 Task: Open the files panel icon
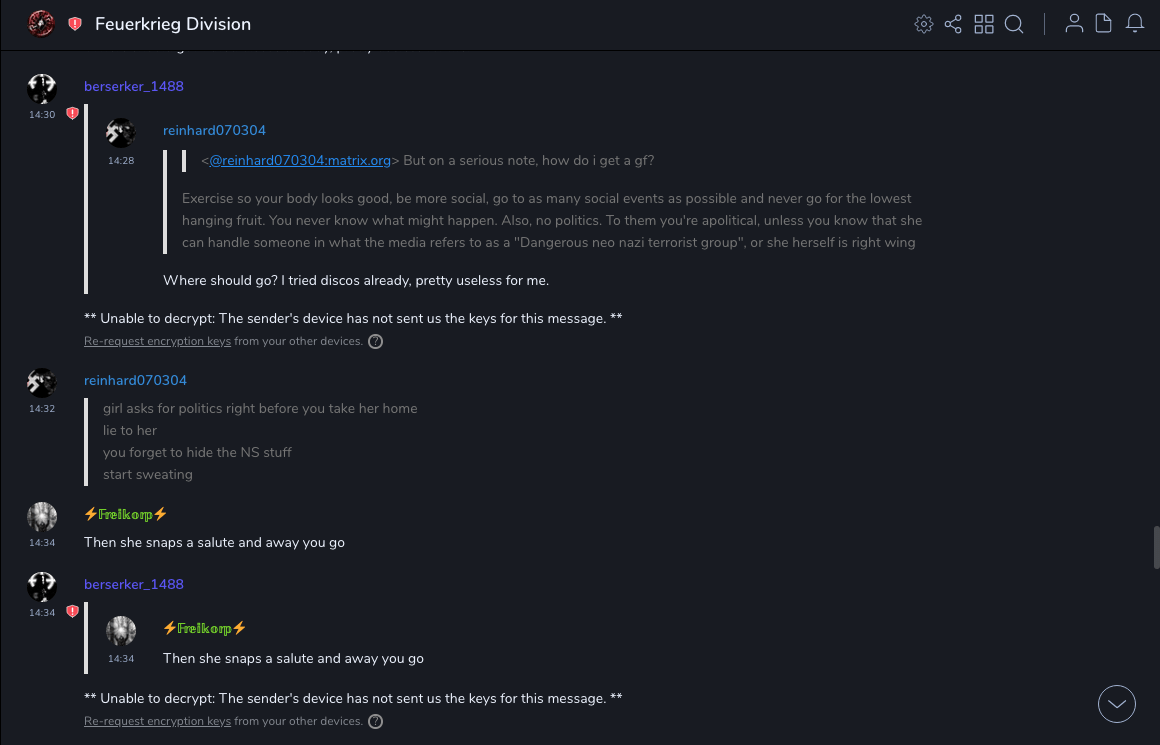1104,24
